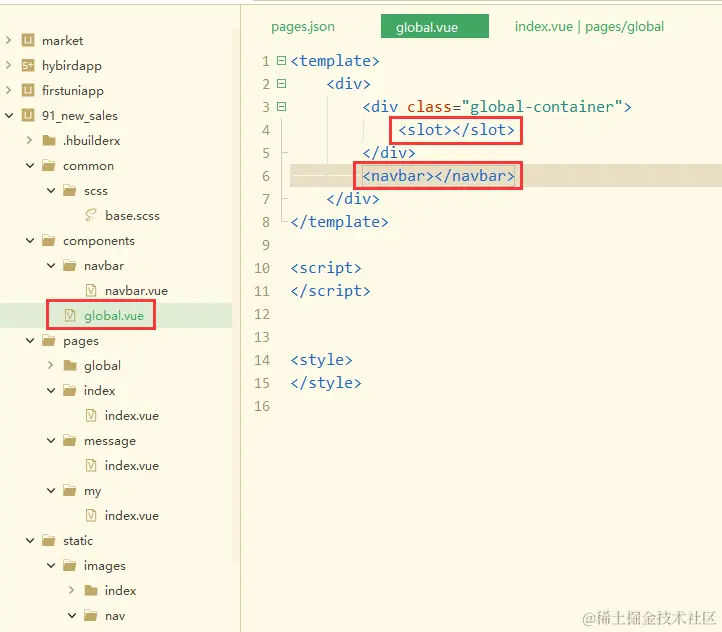
Task: Open index.vue under the message folder
Action: 132,465
